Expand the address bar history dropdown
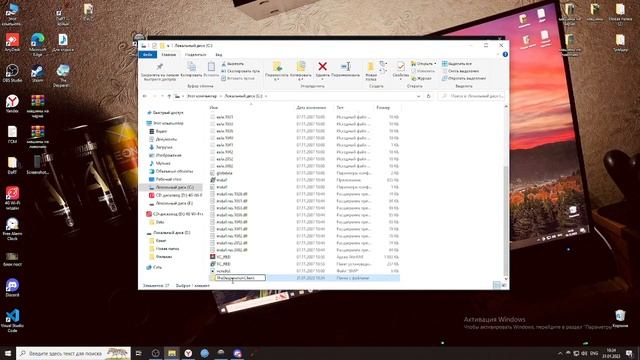The width and height of the screenshot is (640, 360). (x=418, y=96)
